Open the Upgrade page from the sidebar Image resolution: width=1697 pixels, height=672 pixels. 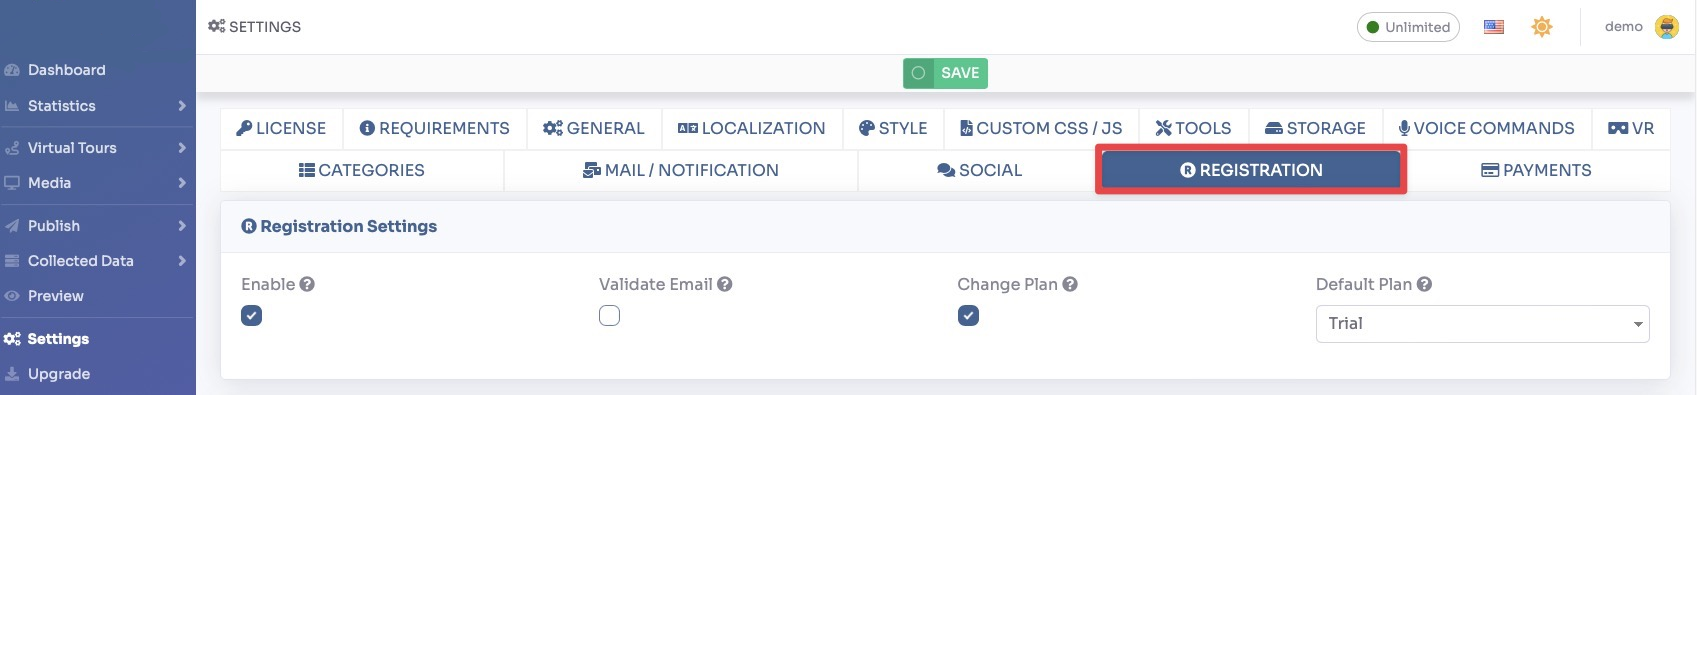pos(59,373)
